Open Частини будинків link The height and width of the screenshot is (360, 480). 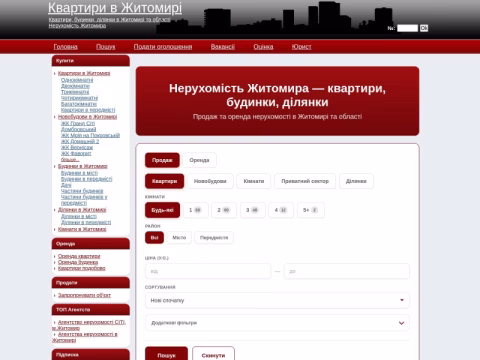coord(82,191)
